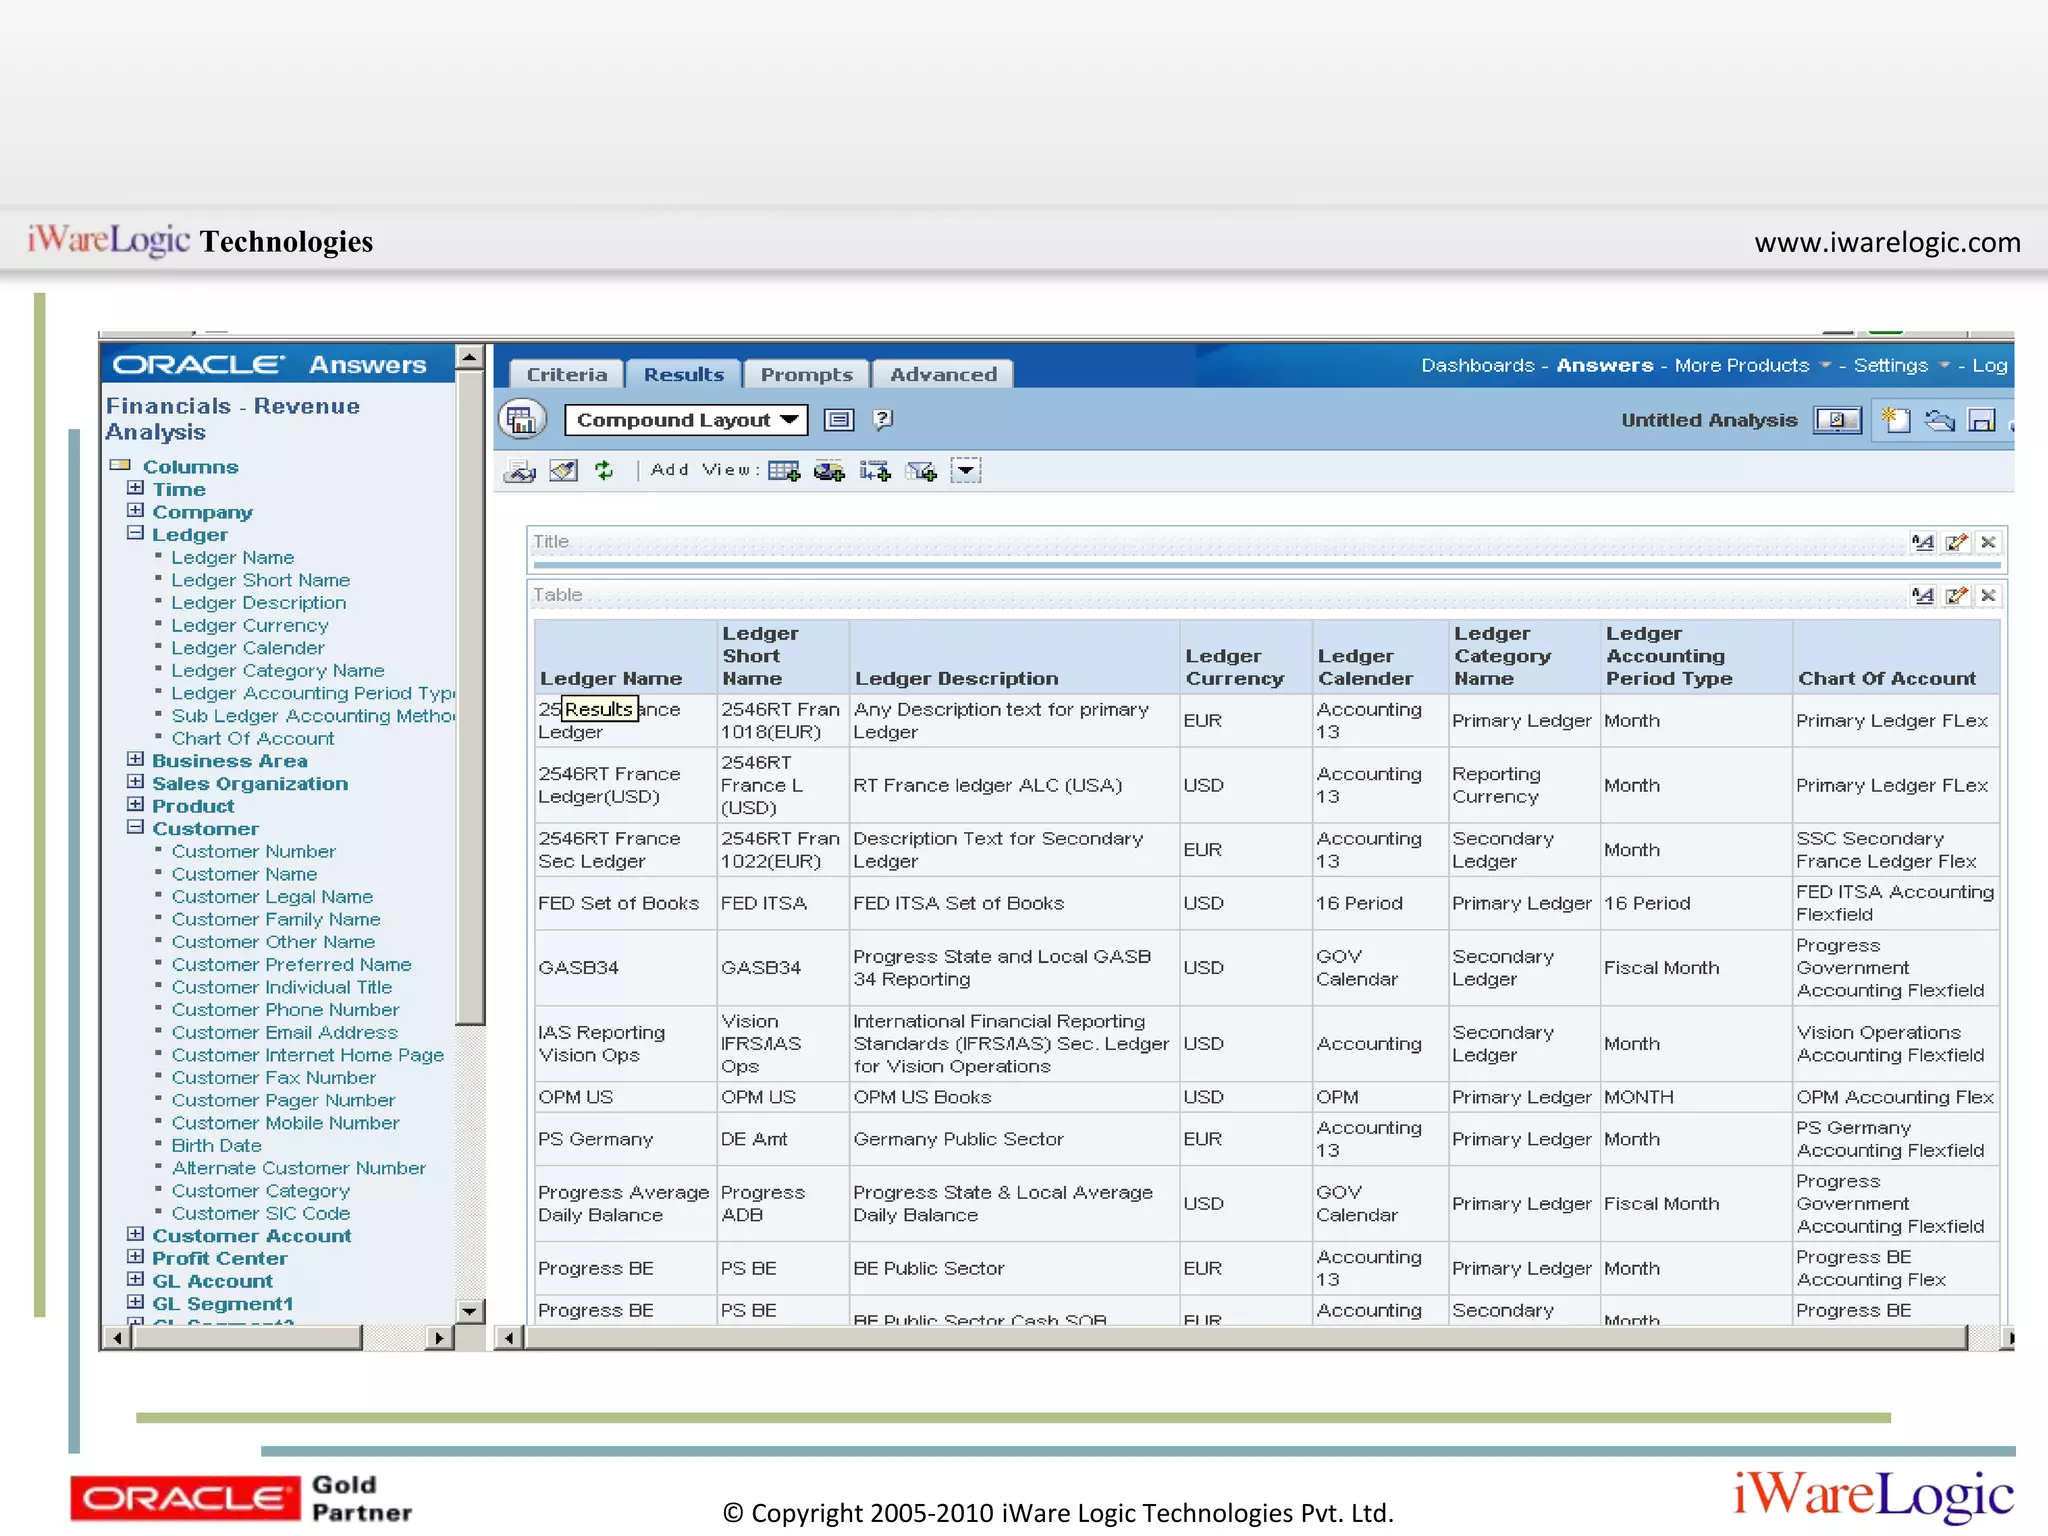Add a Filters view icon

point(921,471)
